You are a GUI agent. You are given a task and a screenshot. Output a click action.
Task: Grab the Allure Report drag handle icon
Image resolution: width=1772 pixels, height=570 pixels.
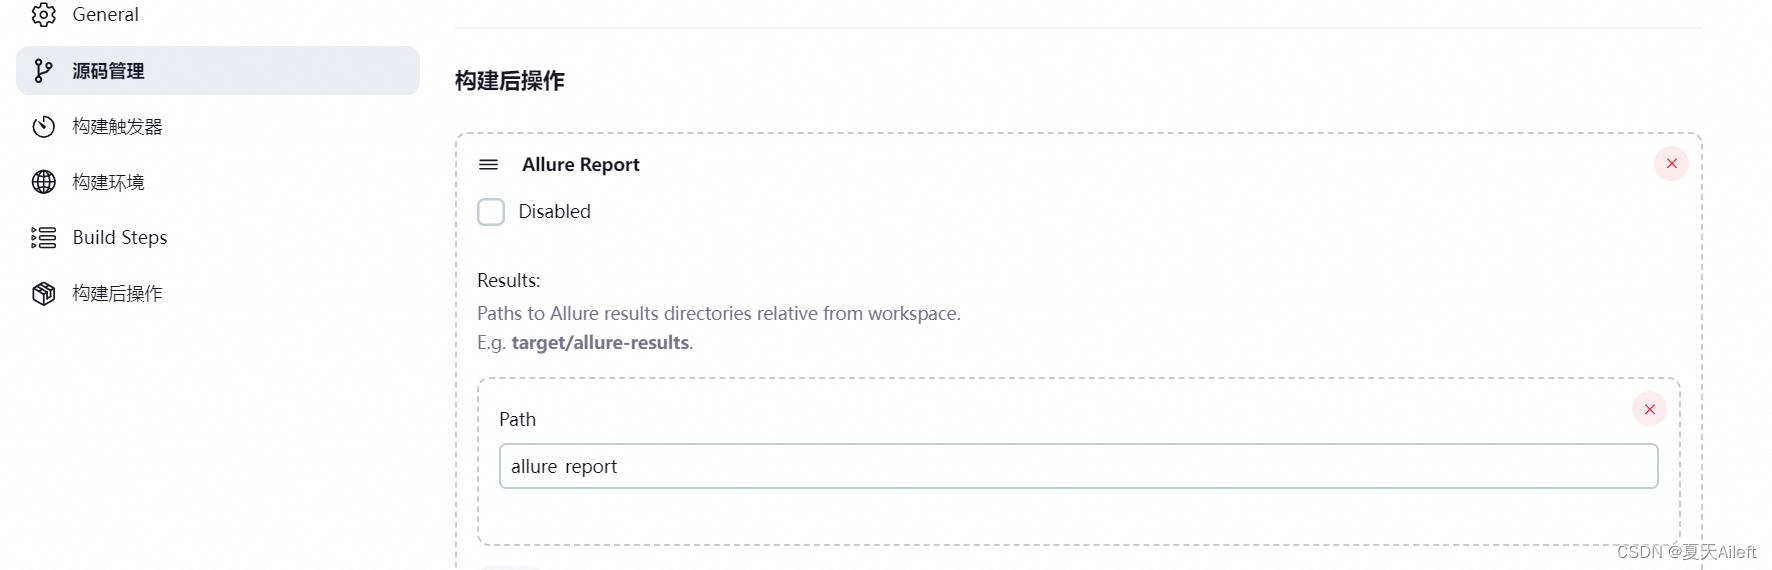[488, 164]
